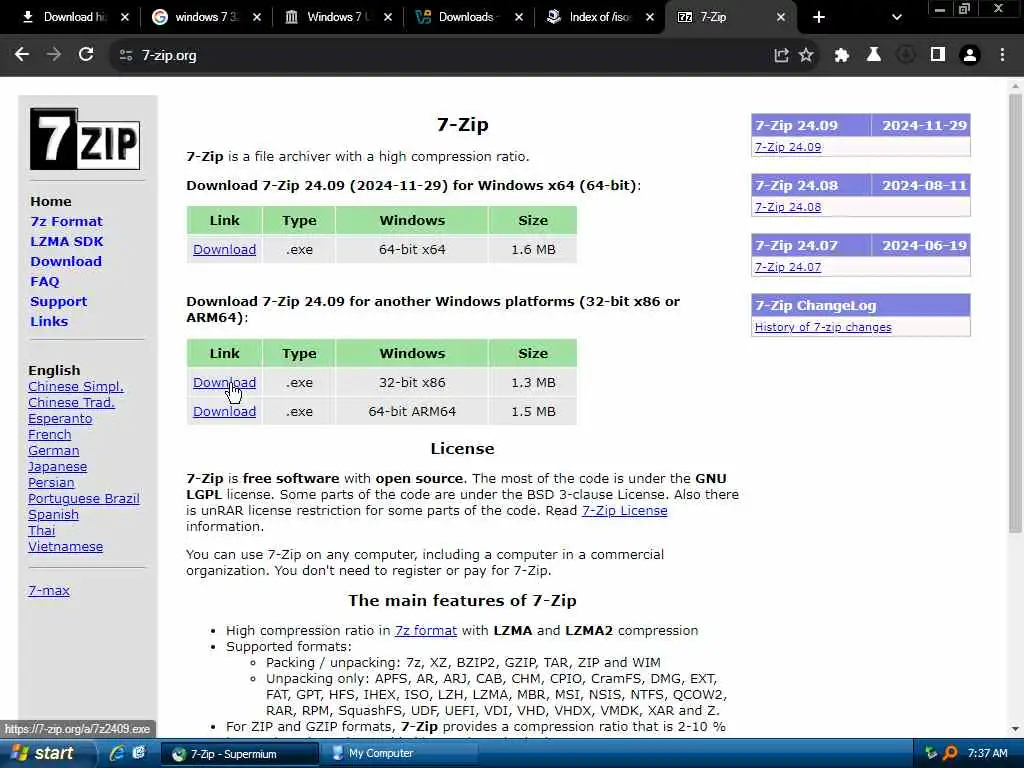Close the Download history tab
This screenshot has height=768, width=1024.
pyautogui.click(x=125, y=18)
